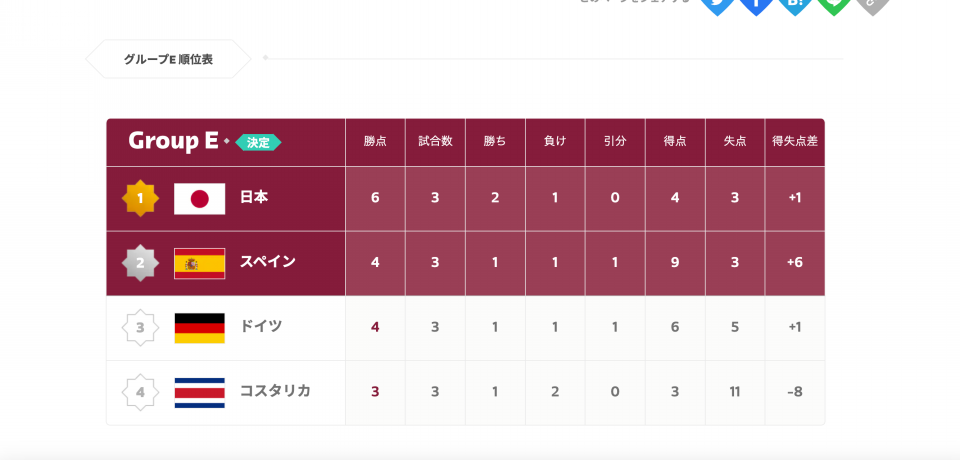Image resolution: width=960 pixels, height=460 pixels.
Task: Share via Hatena Bookmark icon
Action: (795, 4)
